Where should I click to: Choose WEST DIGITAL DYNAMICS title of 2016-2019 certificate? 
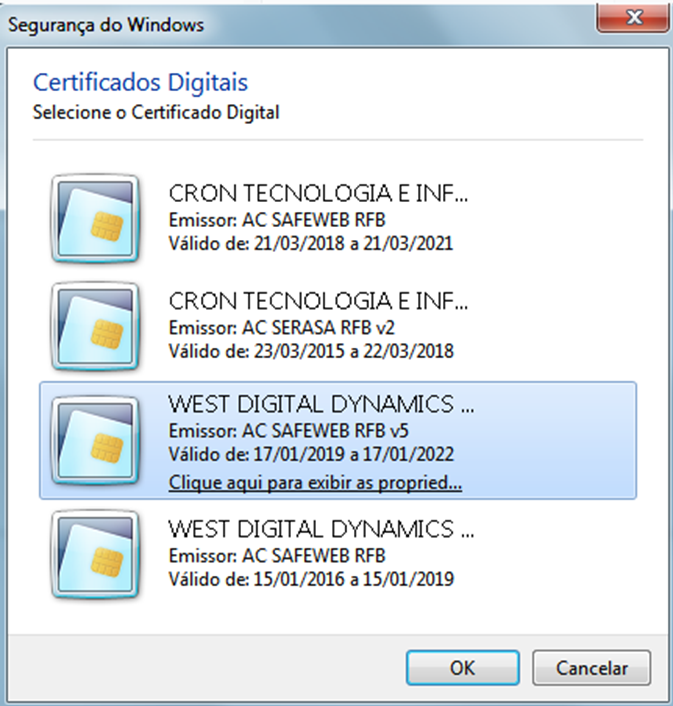point(321,529)
